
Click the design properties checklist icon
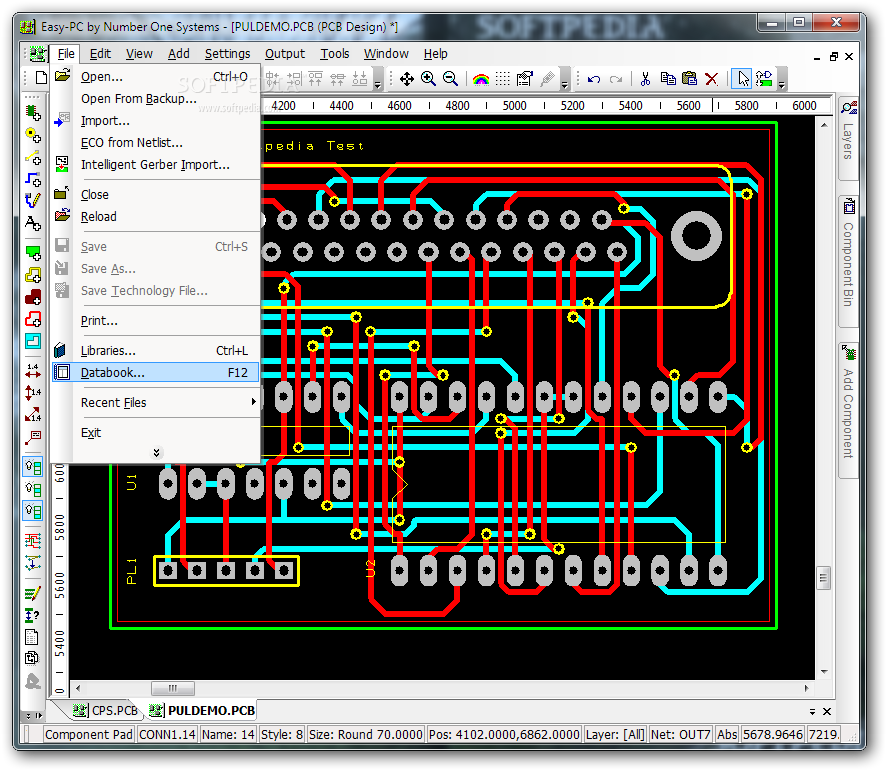click(525, 79)
